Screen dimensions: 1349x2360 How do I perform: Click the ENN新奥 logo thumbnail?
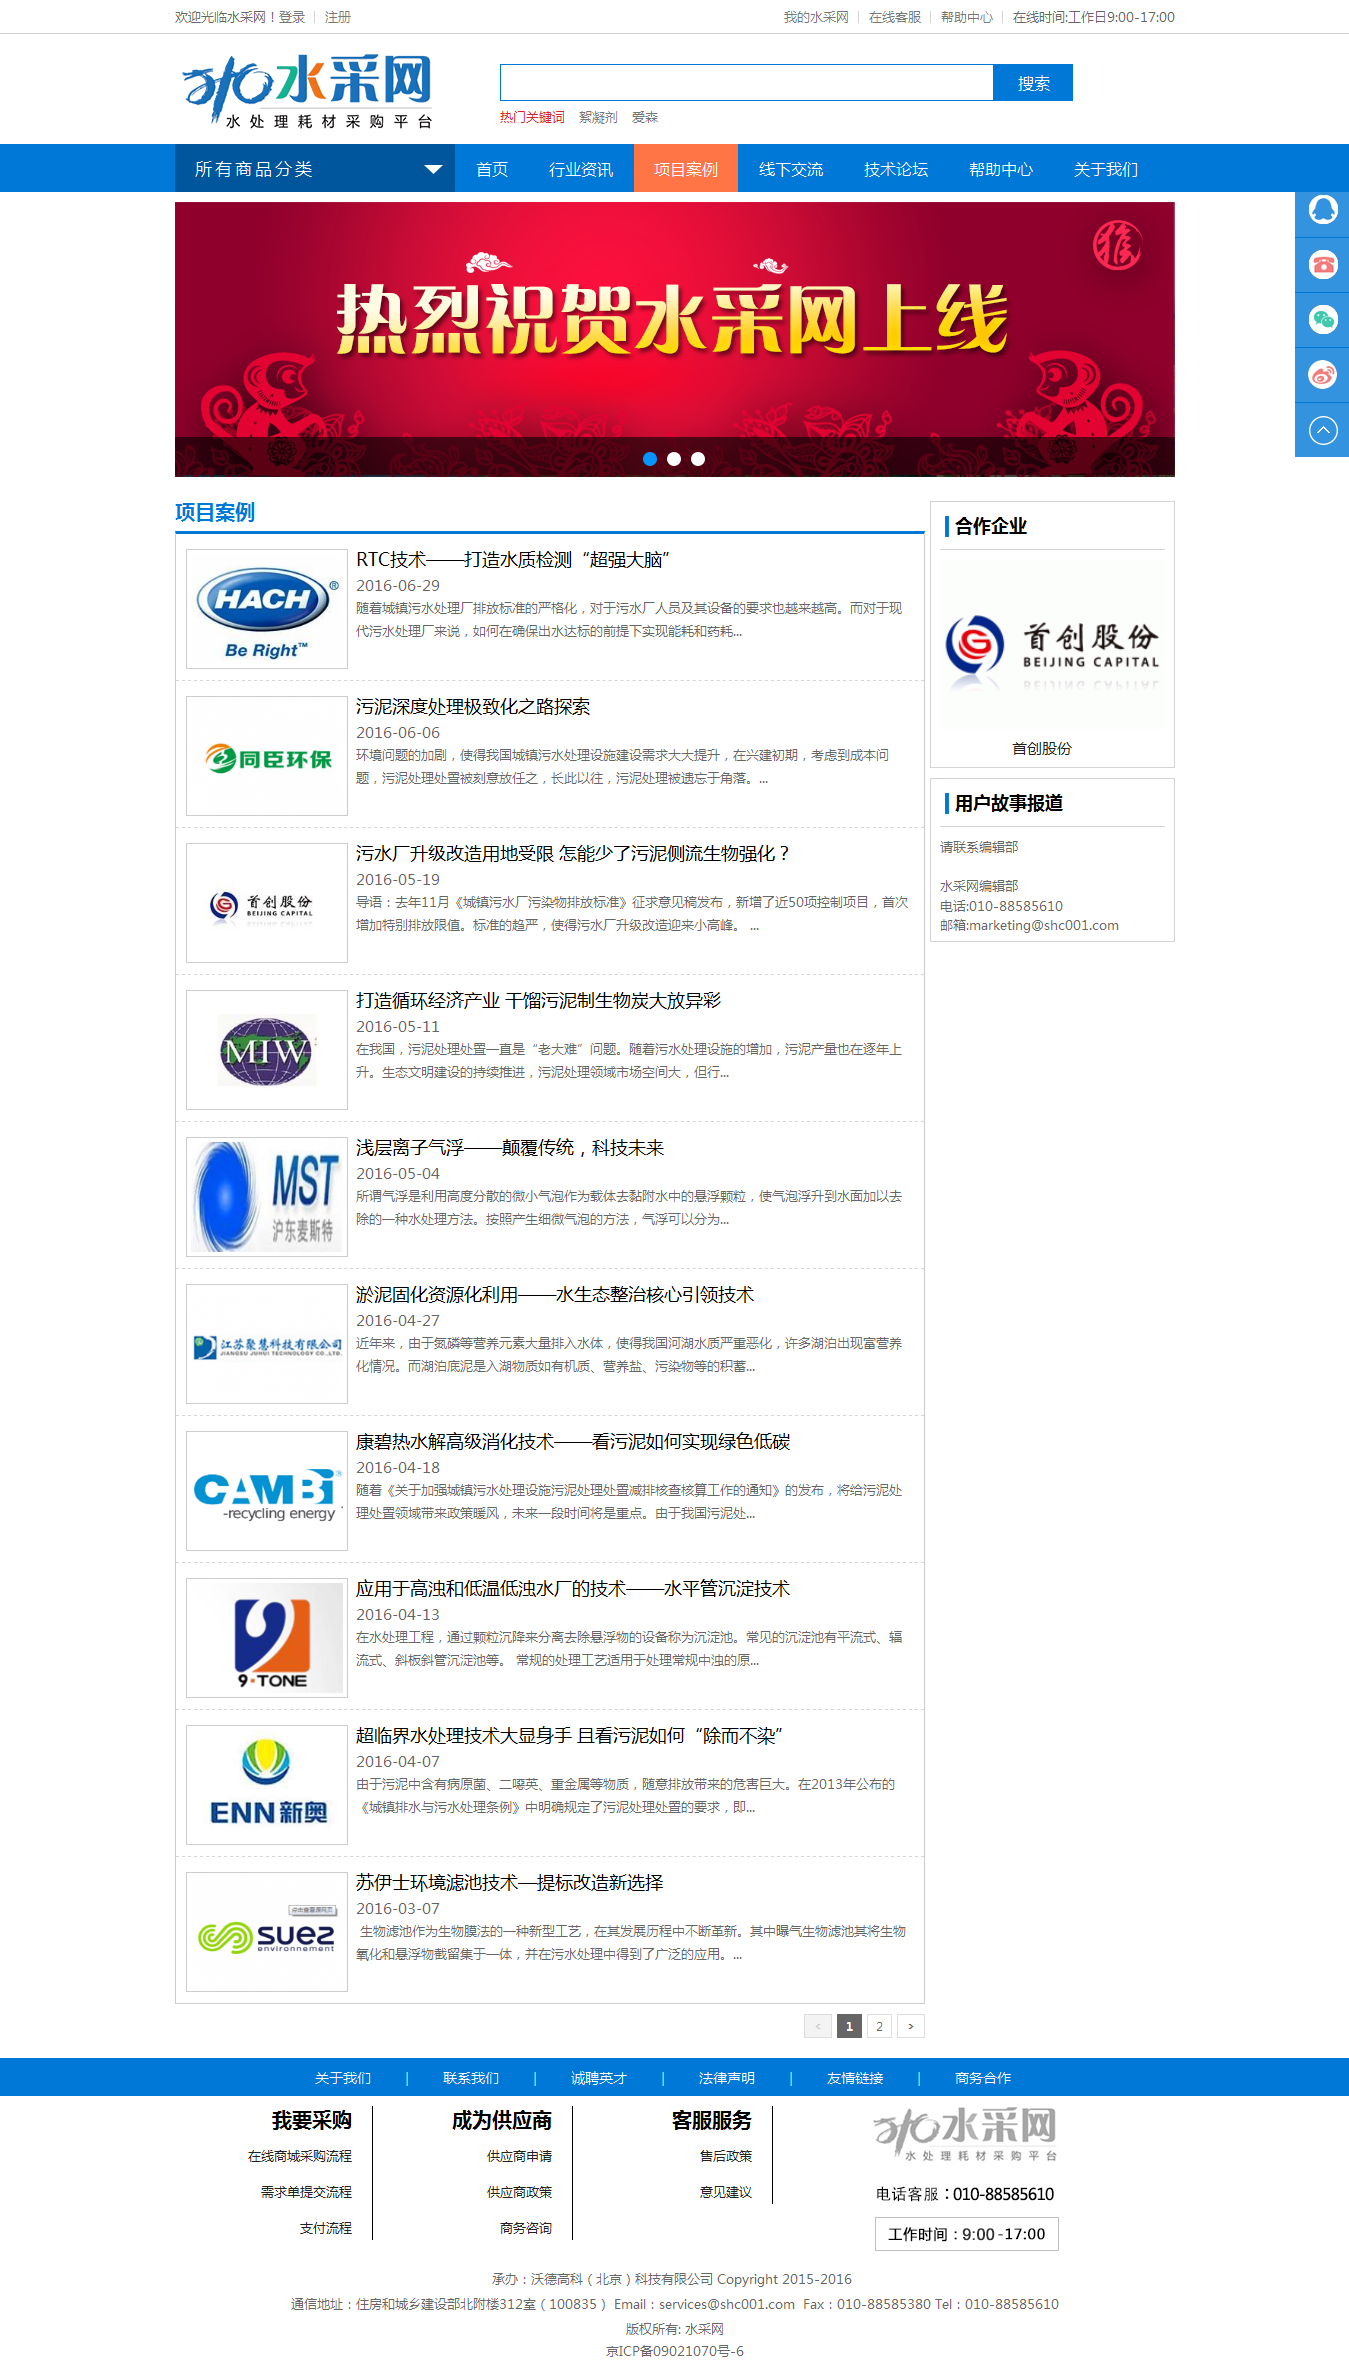(267, 1785)
